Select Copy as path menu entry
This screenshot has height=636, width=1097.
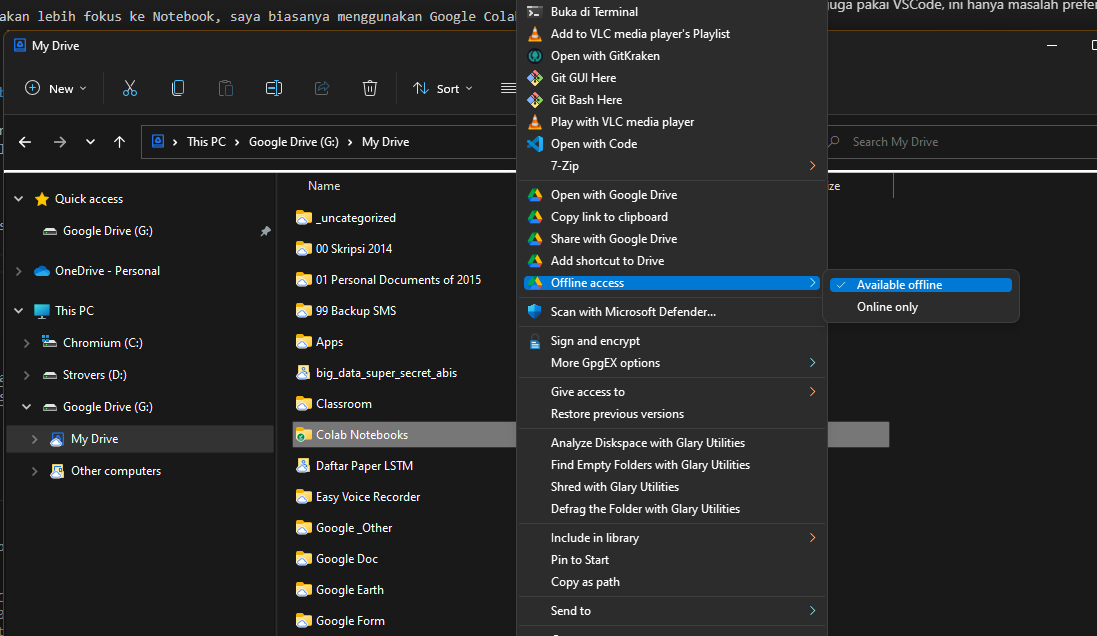tap(585, 582)
